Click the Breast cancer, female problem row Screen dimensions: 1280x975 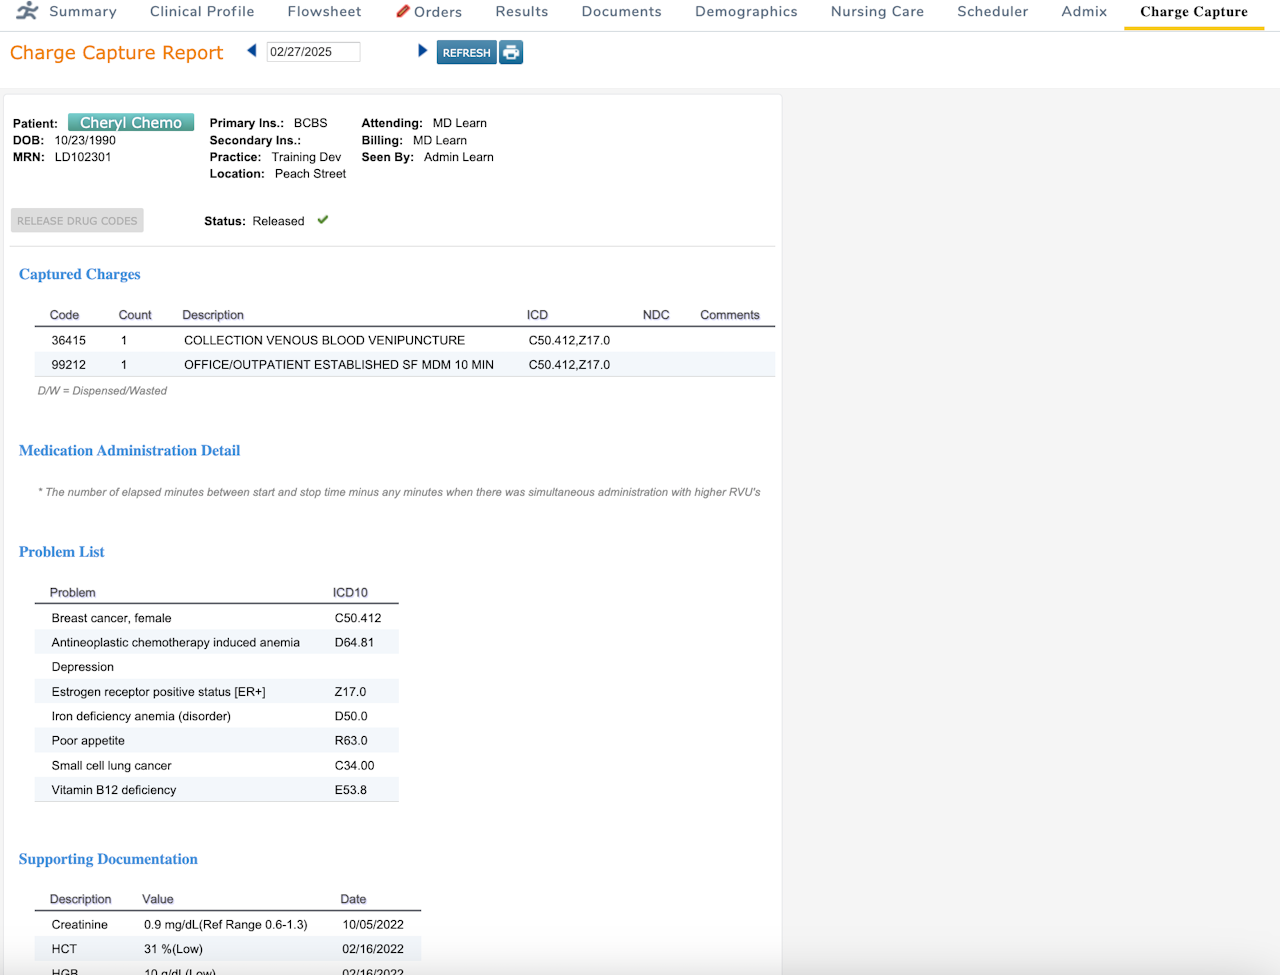pos(217,618)
